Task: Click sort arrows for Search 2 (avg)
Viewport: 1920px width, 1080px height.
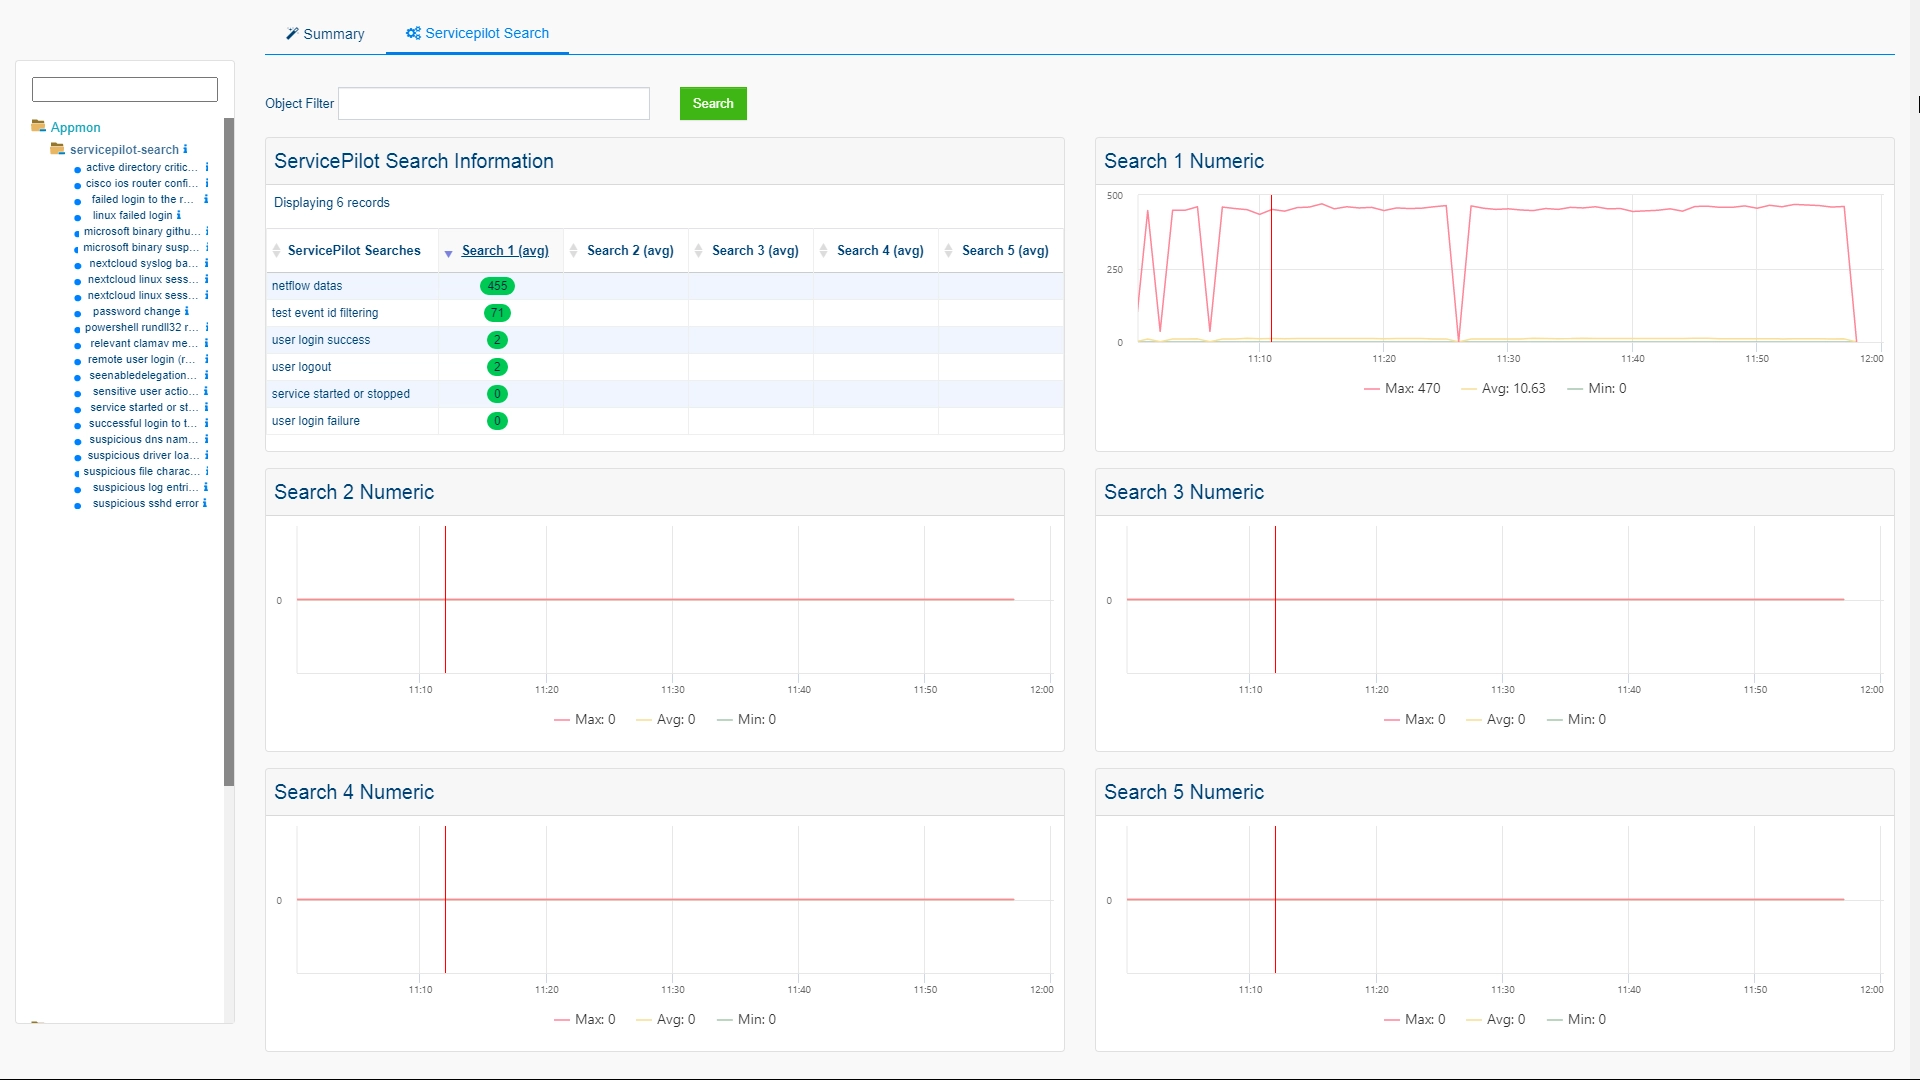Action: point(573,251)
